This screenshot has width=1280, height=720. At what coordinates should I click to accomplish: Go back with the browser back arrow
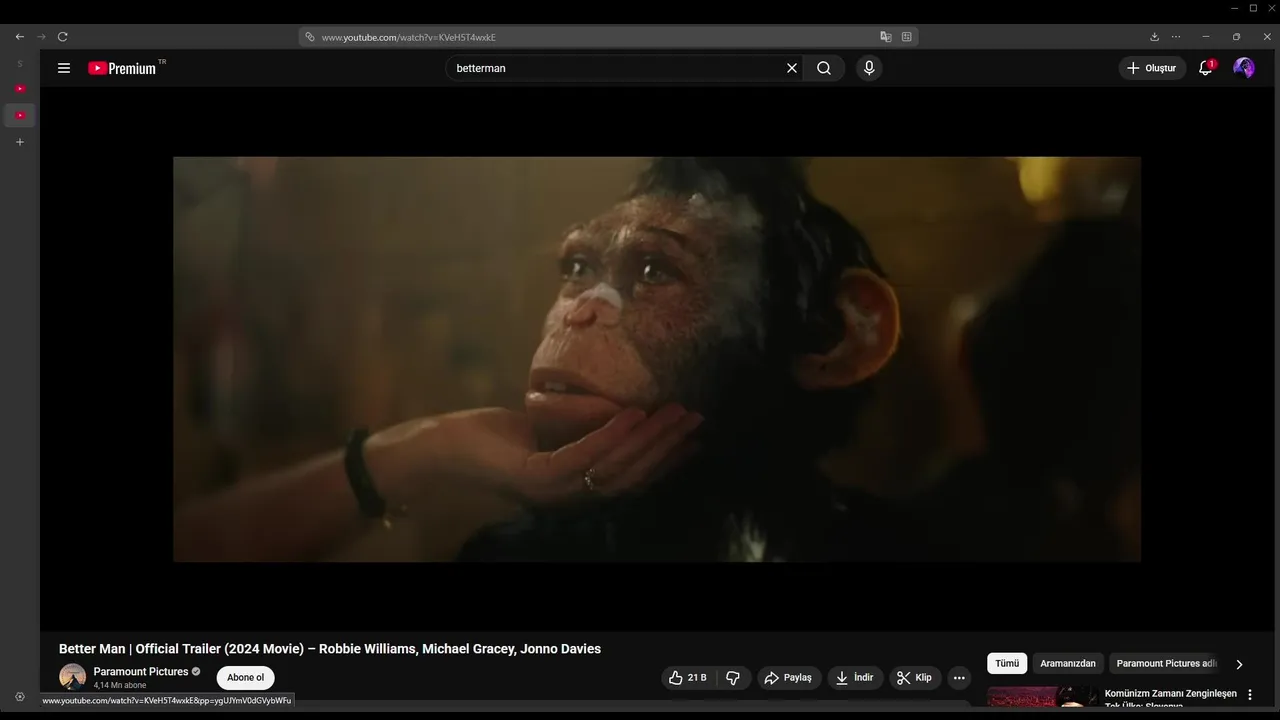[x=20, y=37]
